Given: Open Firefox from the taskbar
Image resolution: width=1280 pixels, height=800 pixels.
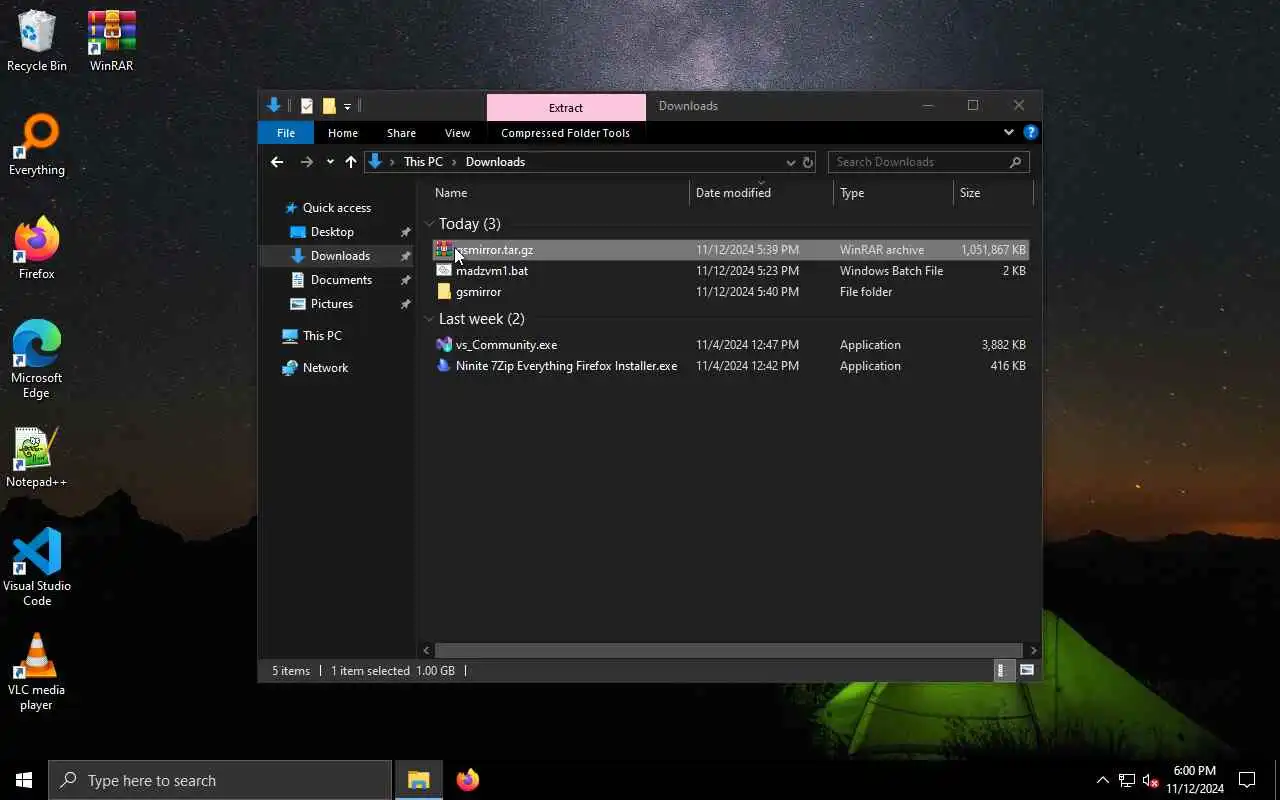Looking at the screenshot, I should tap(467, 780).
